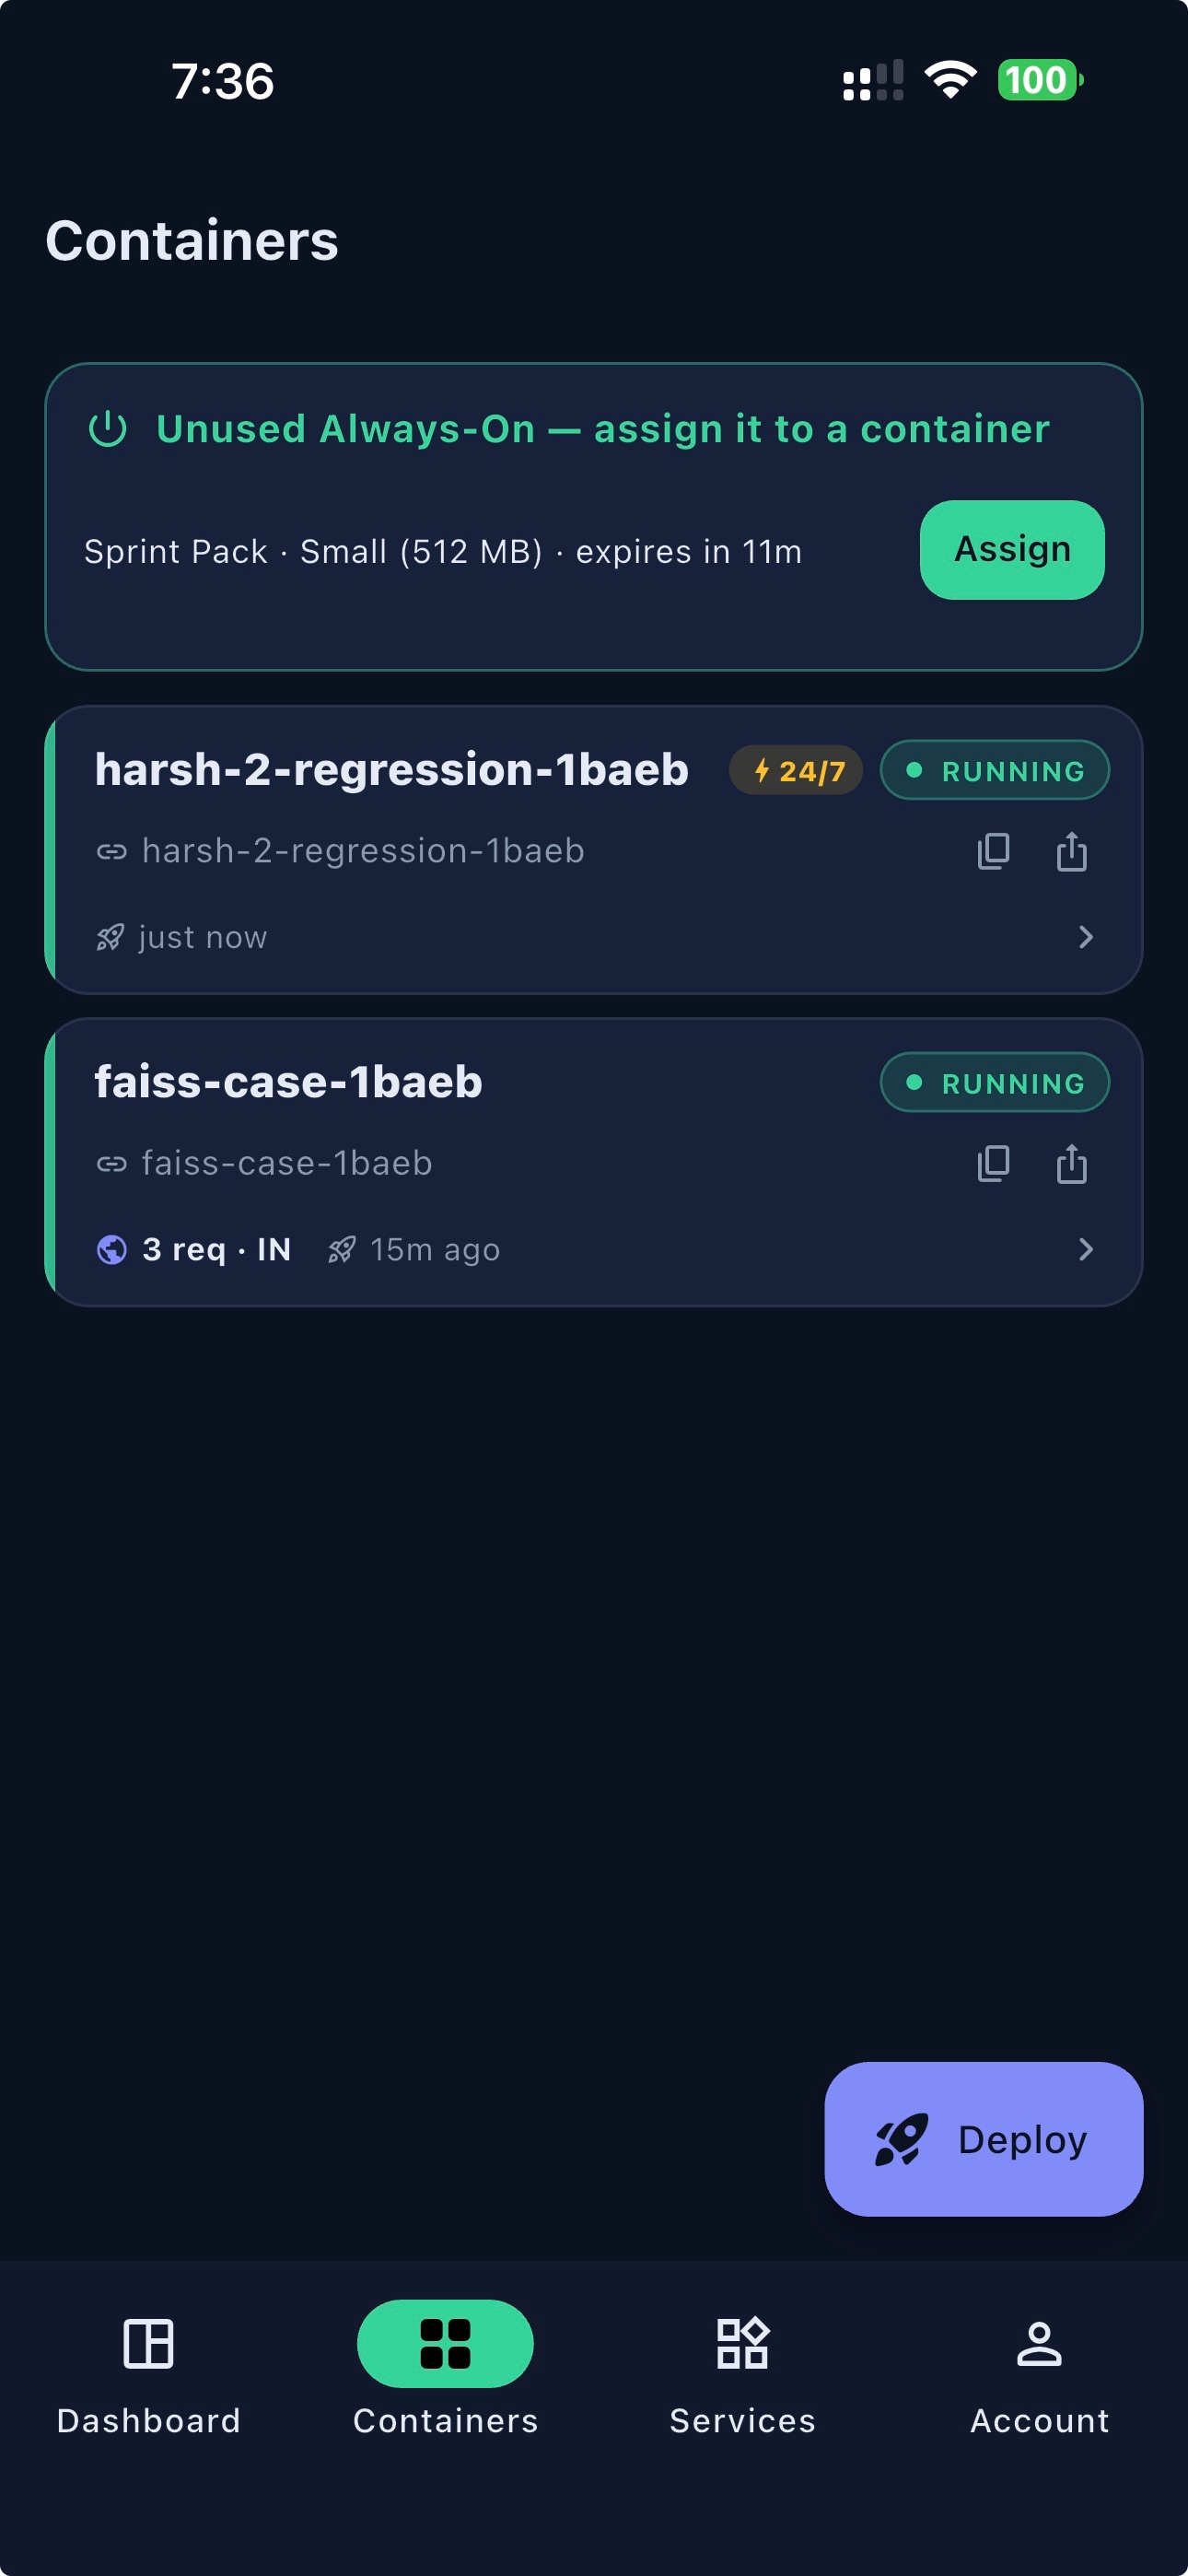
Task: Open the harsh-2-regression-1baeb title
Action: click(391, 769)
